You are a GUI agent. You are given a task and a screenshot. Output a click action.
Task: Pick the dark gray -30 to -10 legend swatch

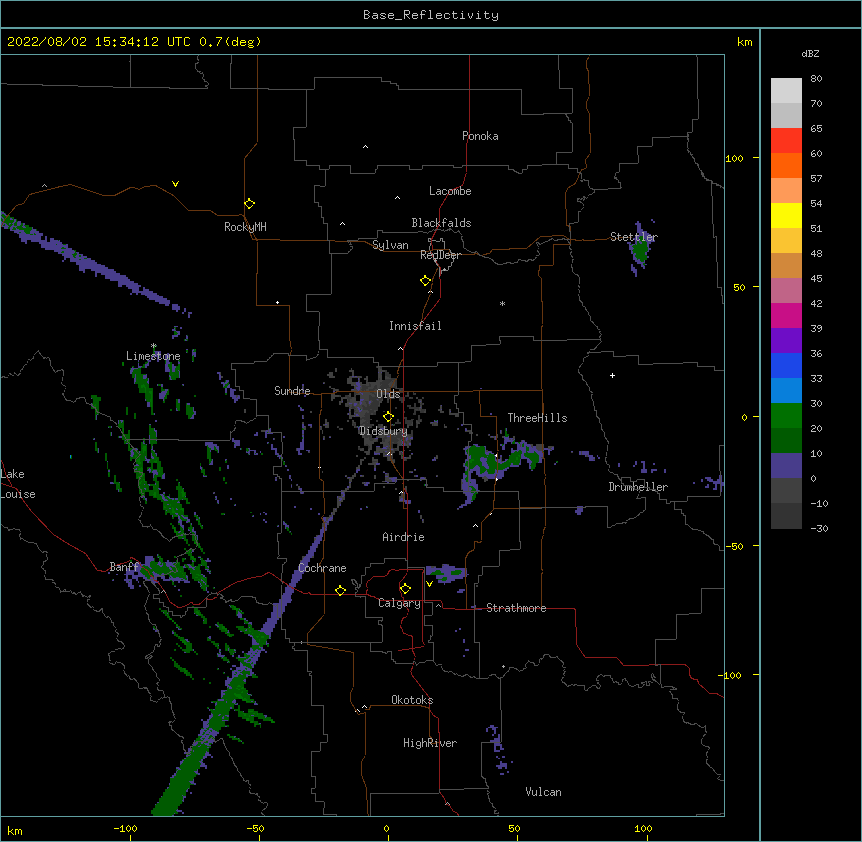coord(786,516)
